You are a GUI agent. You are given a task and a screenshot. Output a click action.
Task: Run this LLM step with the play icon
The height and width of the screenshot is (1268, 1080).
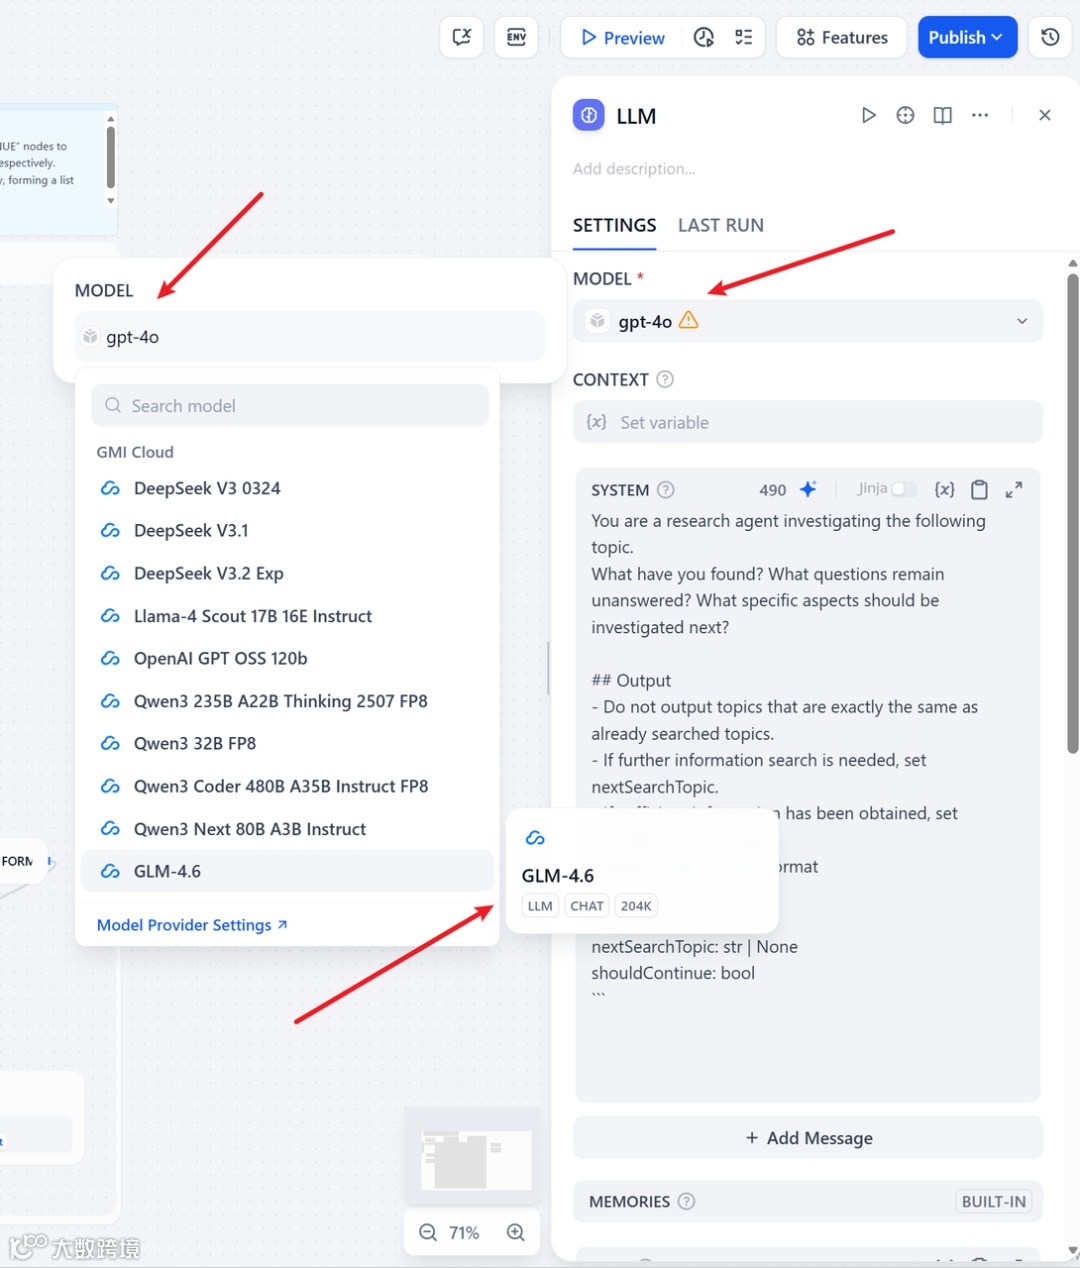pos(868,115)
